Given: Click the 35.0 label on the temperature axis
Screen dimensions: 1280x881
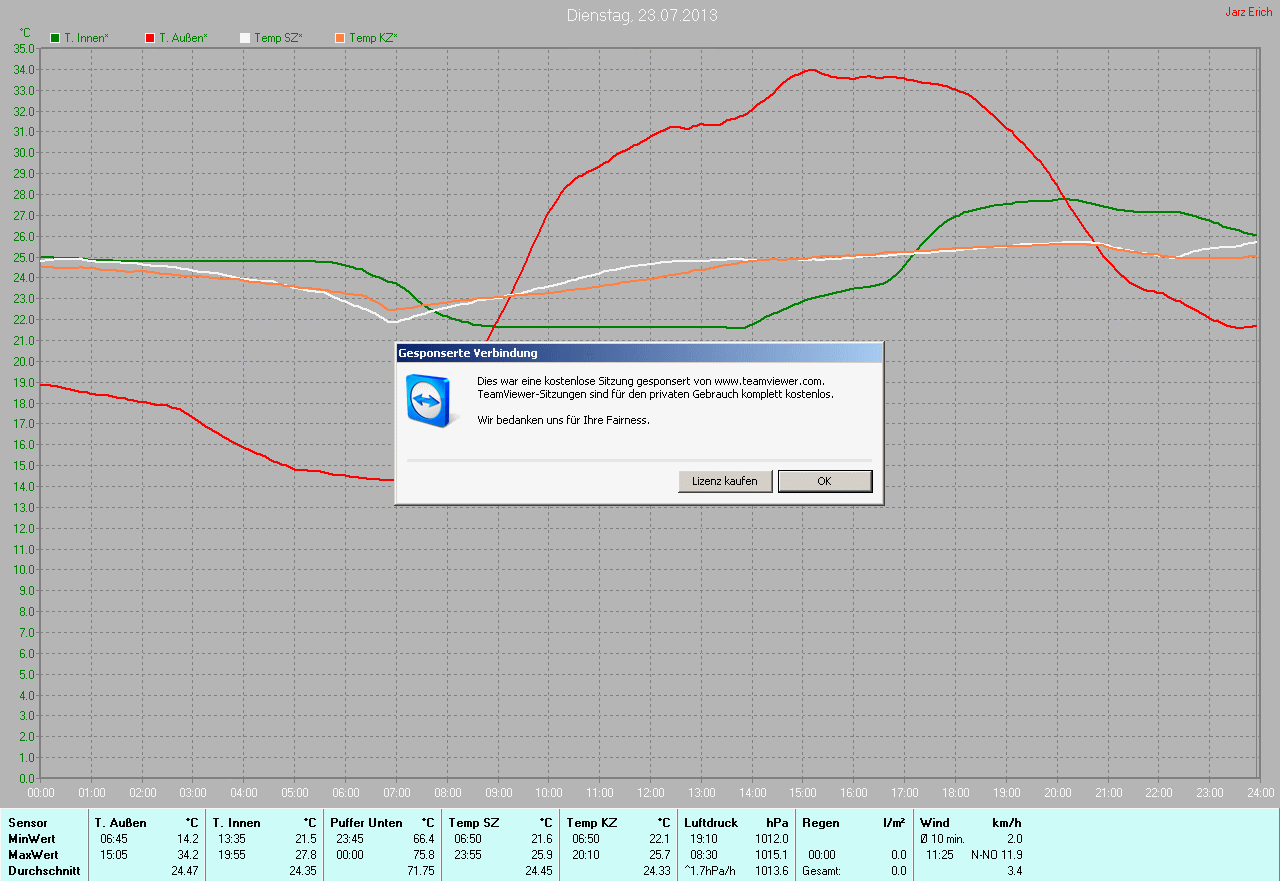Looking at the screenshot, I should pos(23,48).
